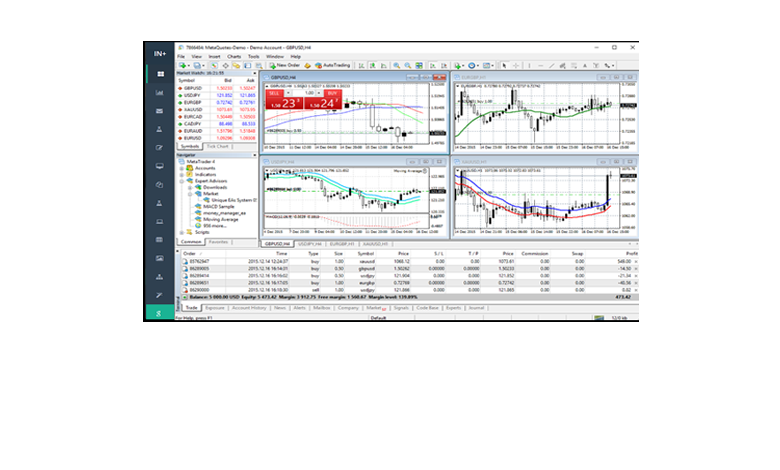Select XAUUSD row in Market Watch

tap(217, 109)
